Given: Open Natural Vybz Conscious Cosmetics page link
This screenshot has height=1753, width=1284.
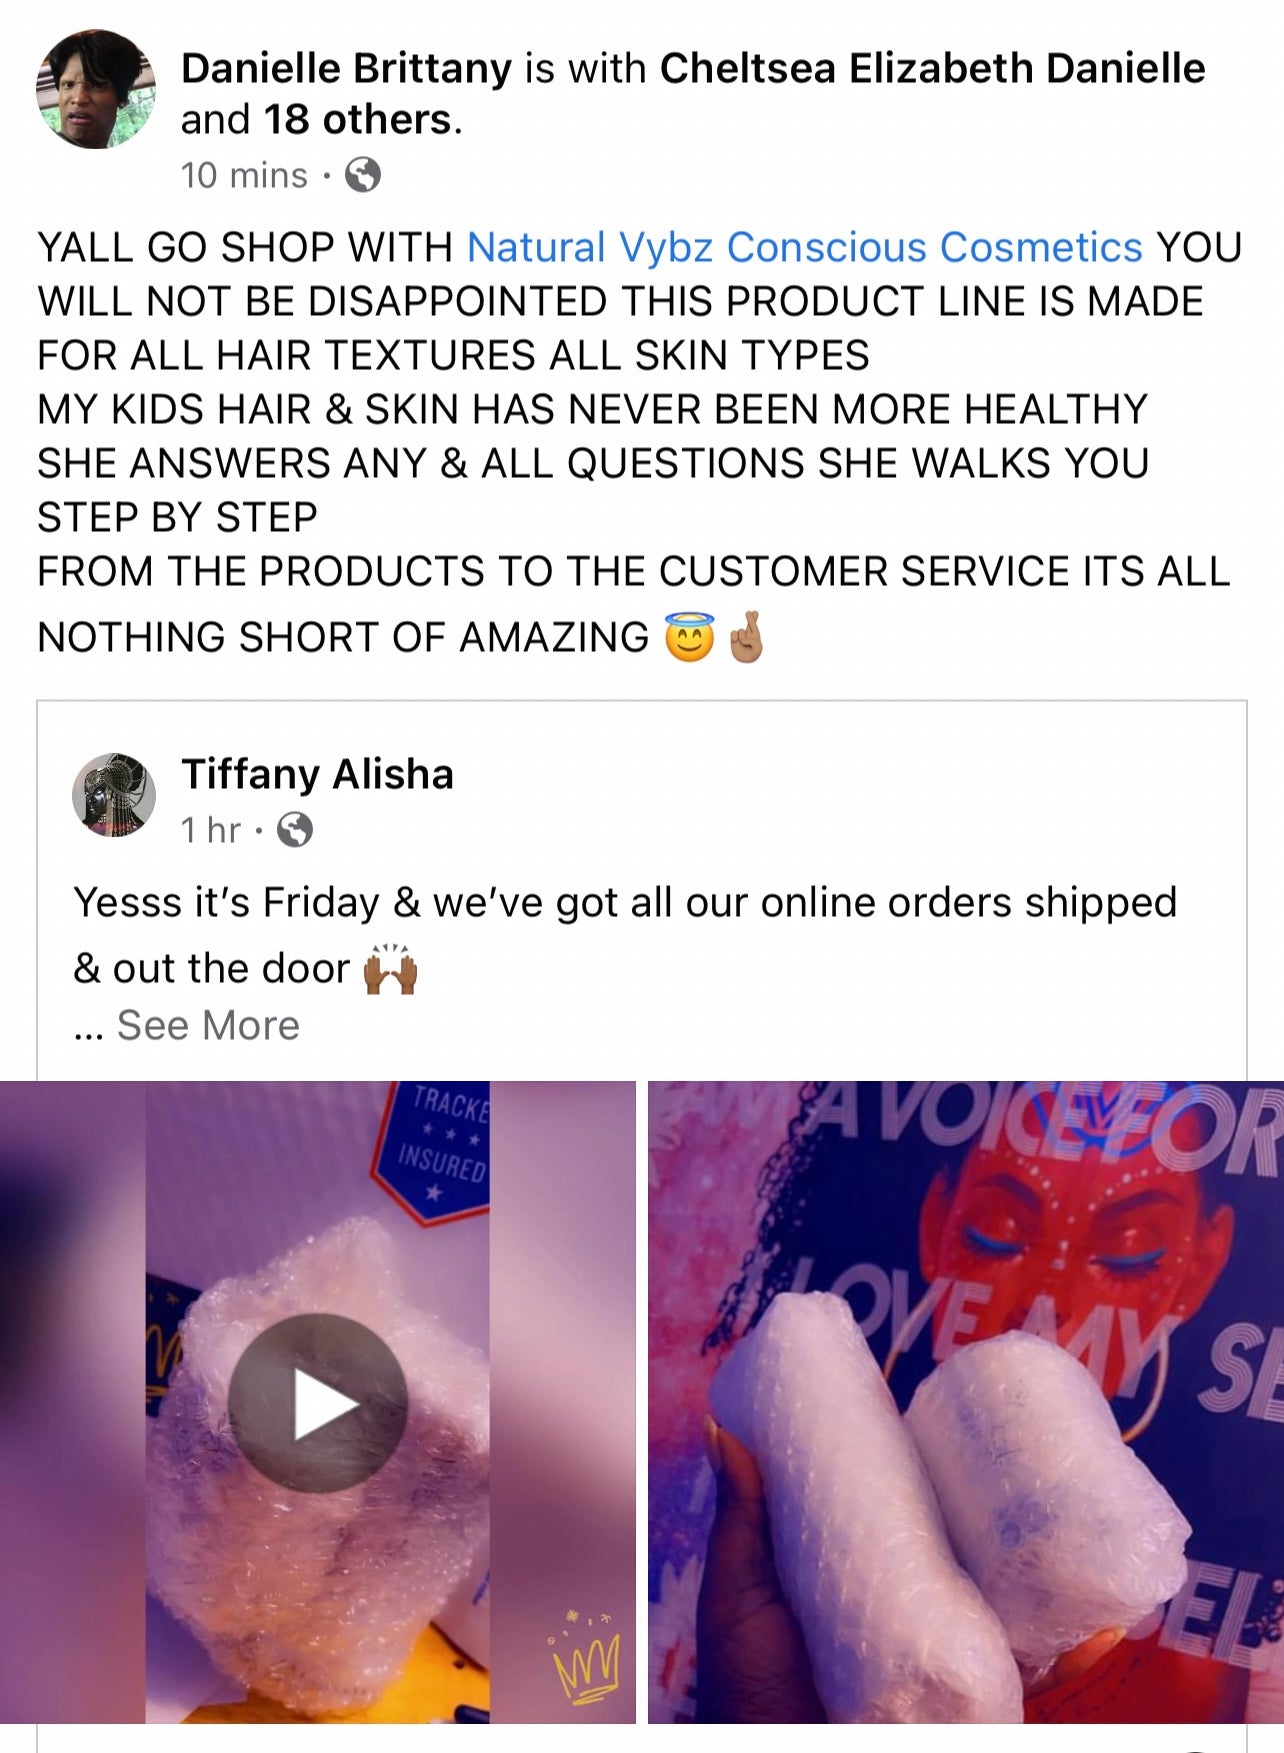Looking at the screenshot, I should (804, 247).
